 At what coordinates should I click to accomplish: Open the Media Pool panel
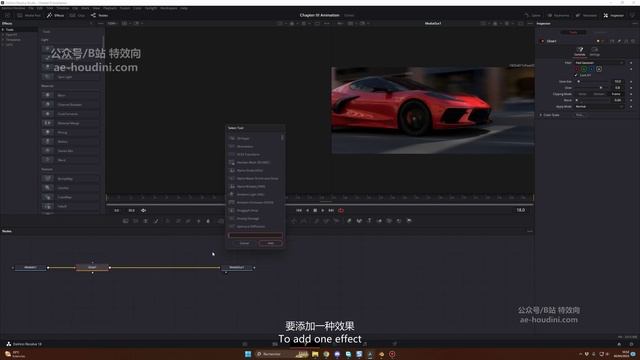tap(29, 15)
